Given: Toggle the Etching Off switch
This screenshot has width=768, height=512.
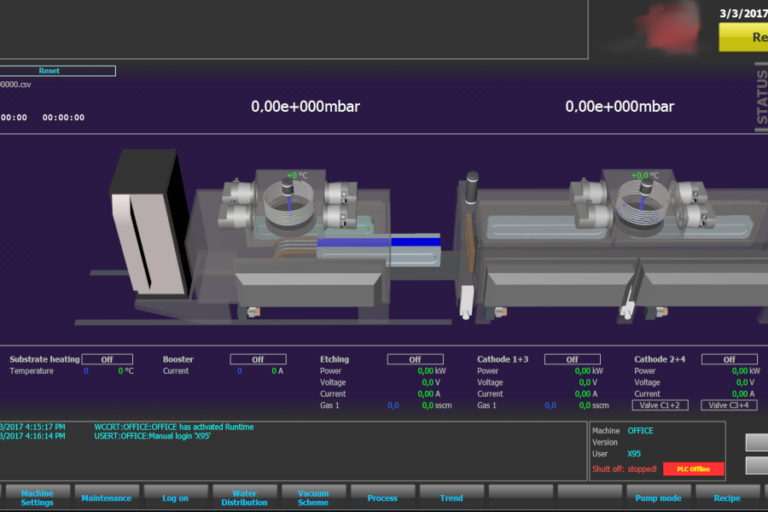Looking at the screenshot, I should click(x=415, y=359).
